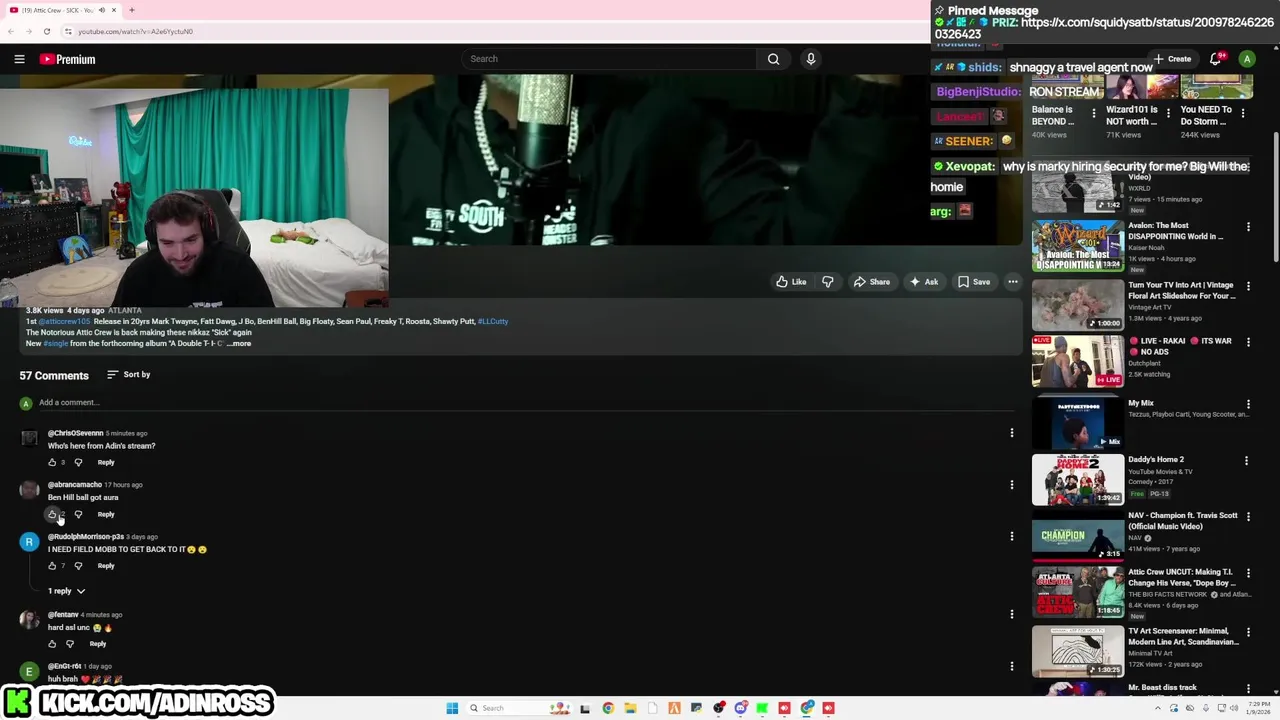Screen dimensions: 1280x720
Task: Share the video
Action: pyautogui.click(x=871, y=282)
